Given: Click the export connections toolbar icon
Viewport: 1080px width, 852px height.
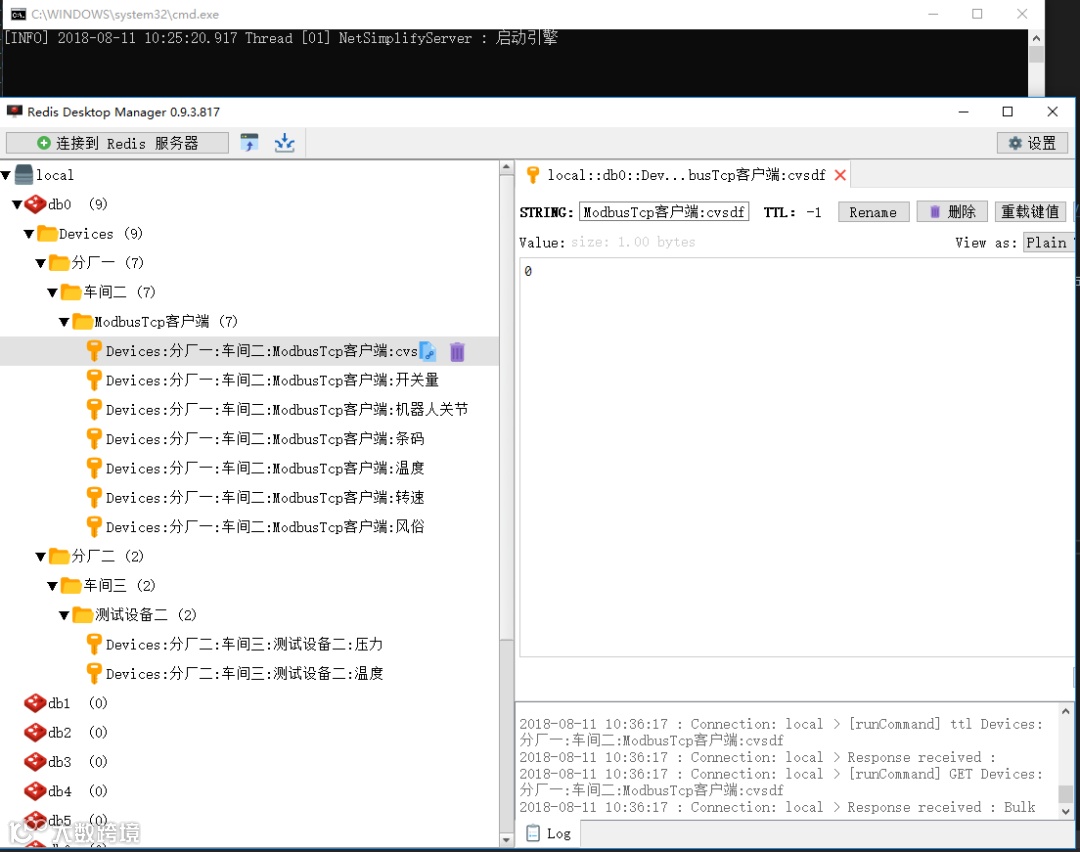Looking at the screenshot, I should click(284, 143).
